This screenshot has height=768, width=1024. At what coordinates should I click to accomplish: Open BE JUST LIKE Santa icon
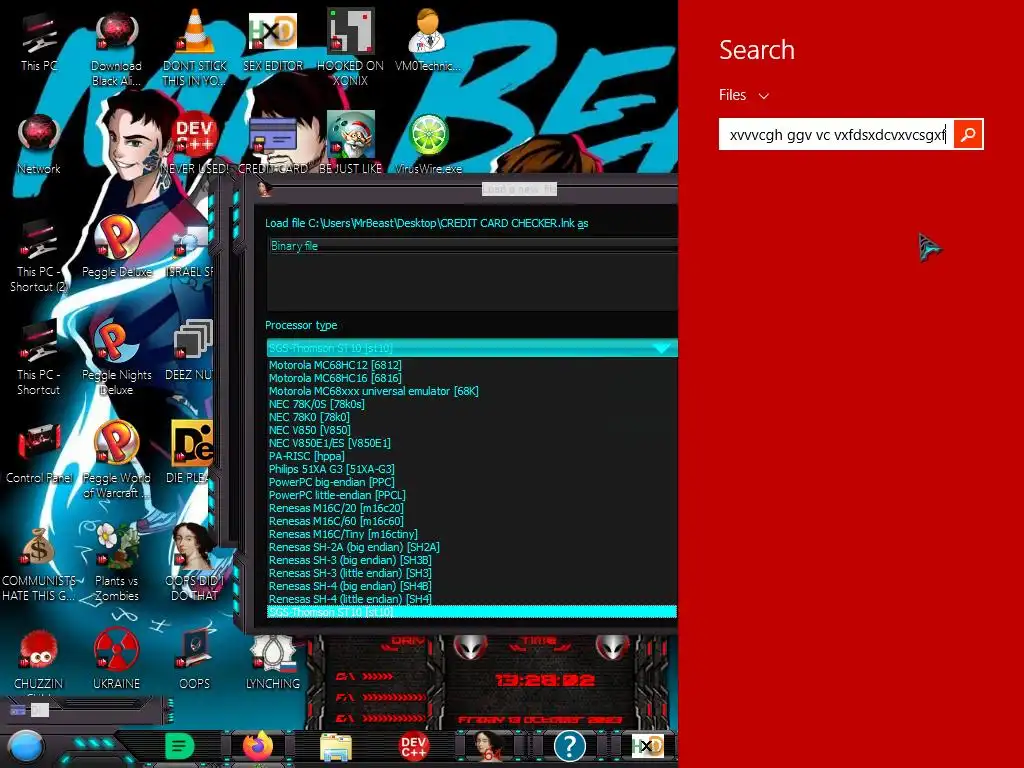tap(351, 144)
